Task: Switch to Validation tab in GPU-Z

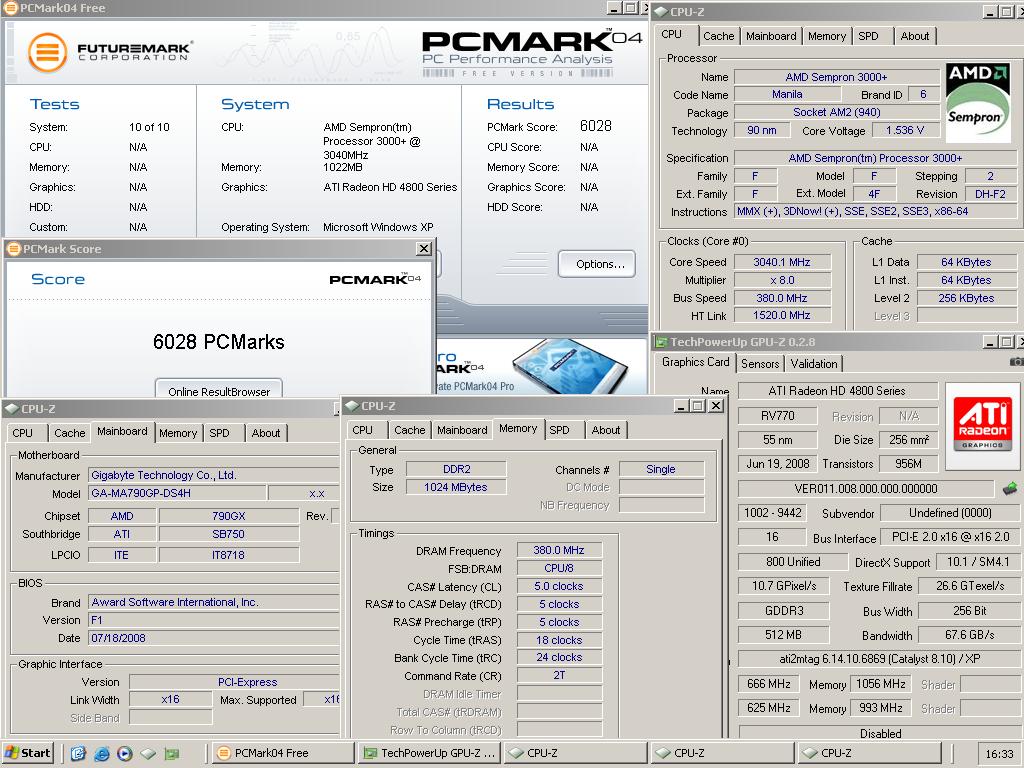Action: point(814,364)
